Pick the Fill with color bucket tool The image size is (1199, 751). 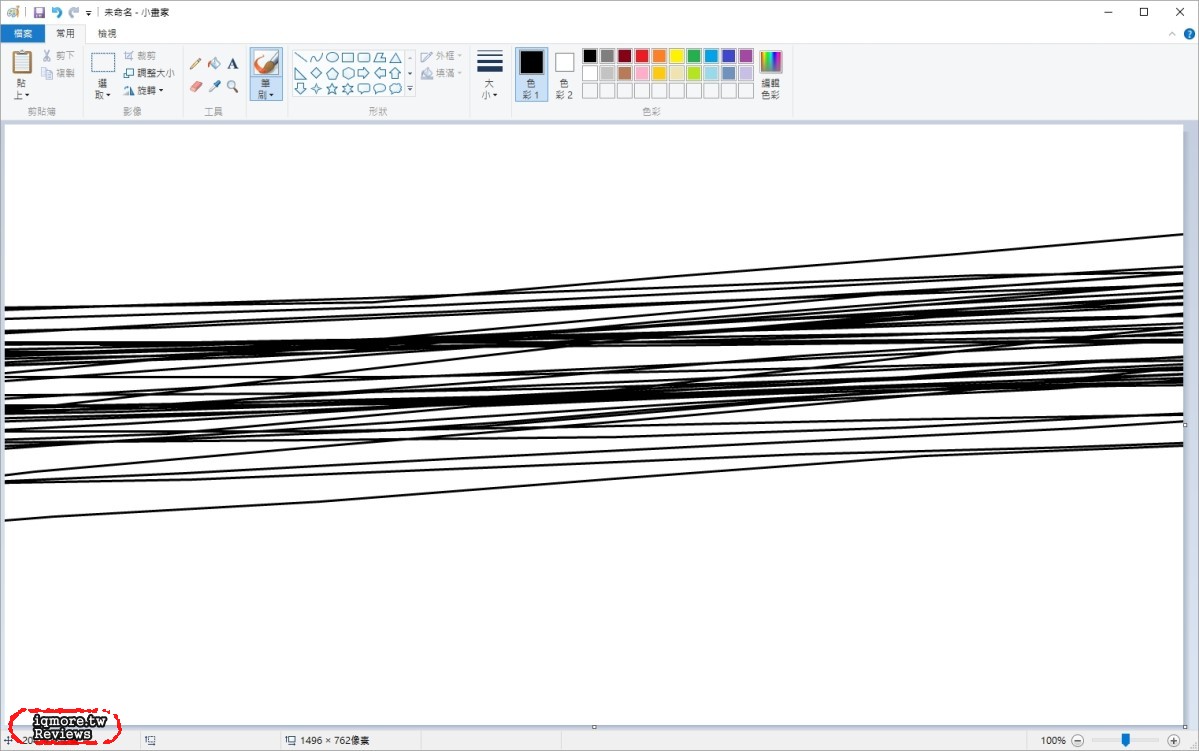click(x=214, y=63)
